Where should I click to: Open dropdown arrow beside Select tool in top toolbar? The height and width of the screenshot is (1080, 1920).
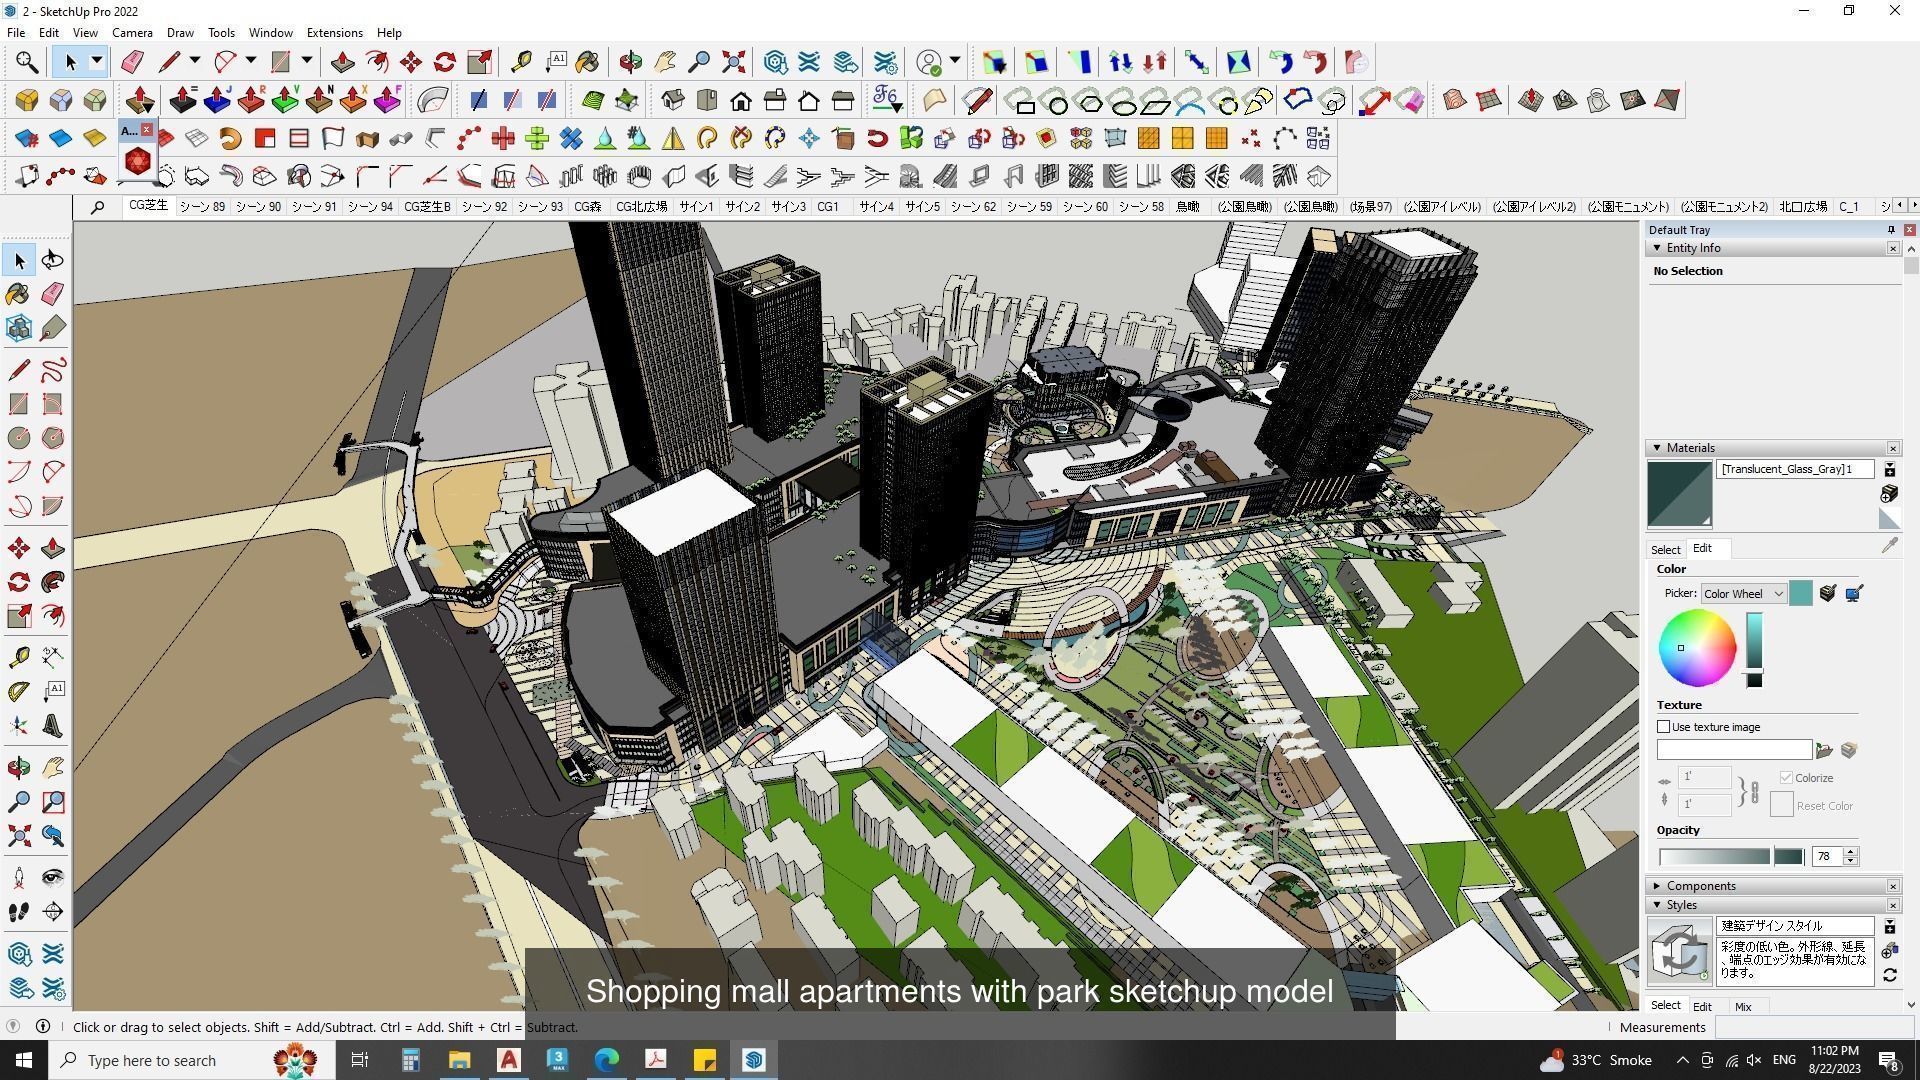click(x=97, y=62)
